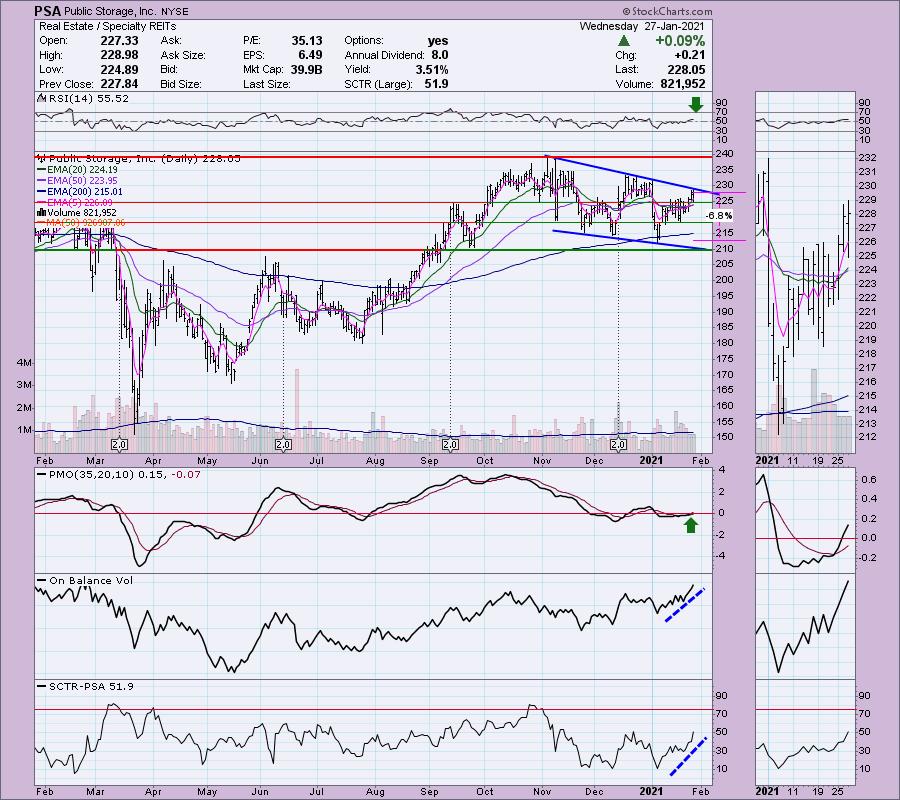Click the green up arrow in PMO panel
This screenshot has width=900, height=800.
pyautogui.click(x=690, y=525)
